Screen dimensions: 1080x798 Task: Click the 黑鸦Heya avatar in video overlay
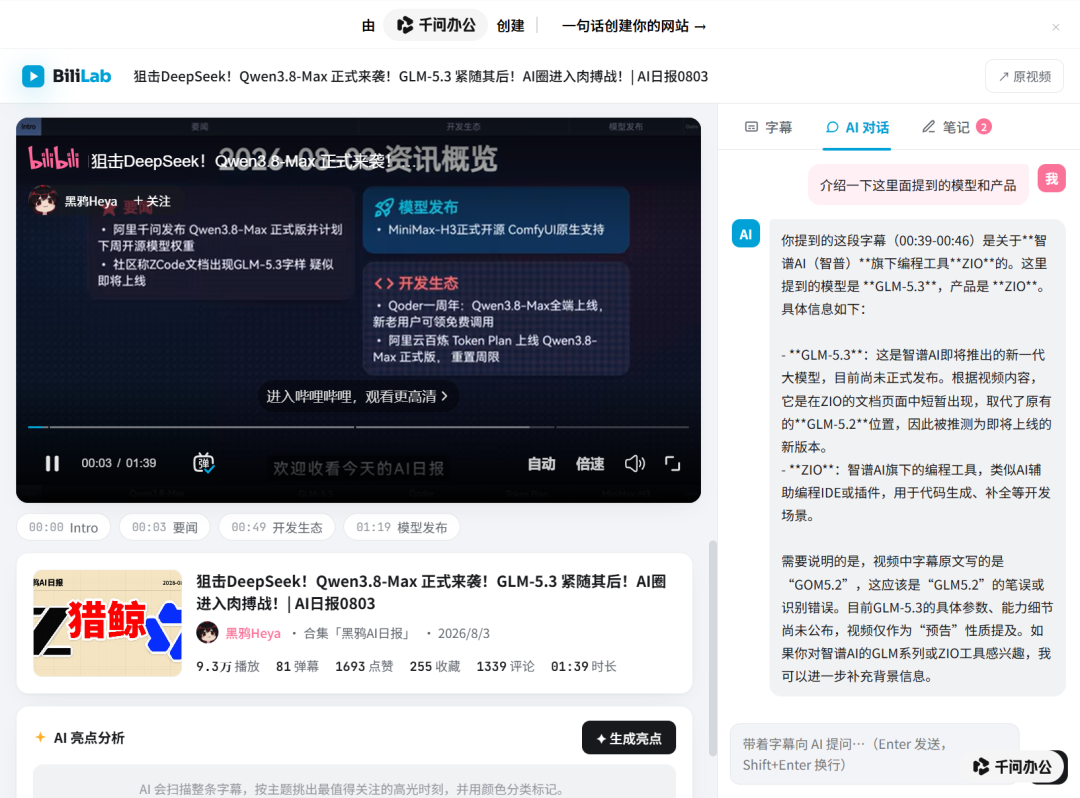(43, 200)
